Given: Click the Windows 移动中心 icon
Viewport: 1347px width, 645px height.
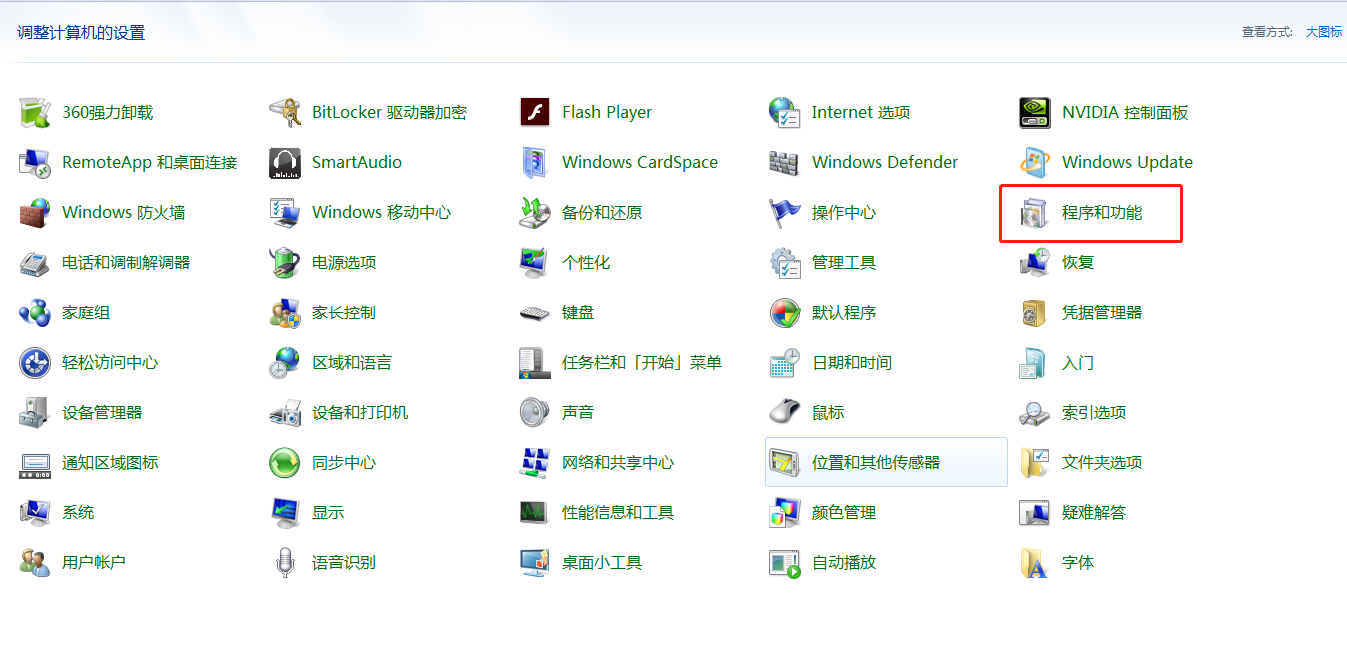Looking at the screenshot, I should (285, 213).
